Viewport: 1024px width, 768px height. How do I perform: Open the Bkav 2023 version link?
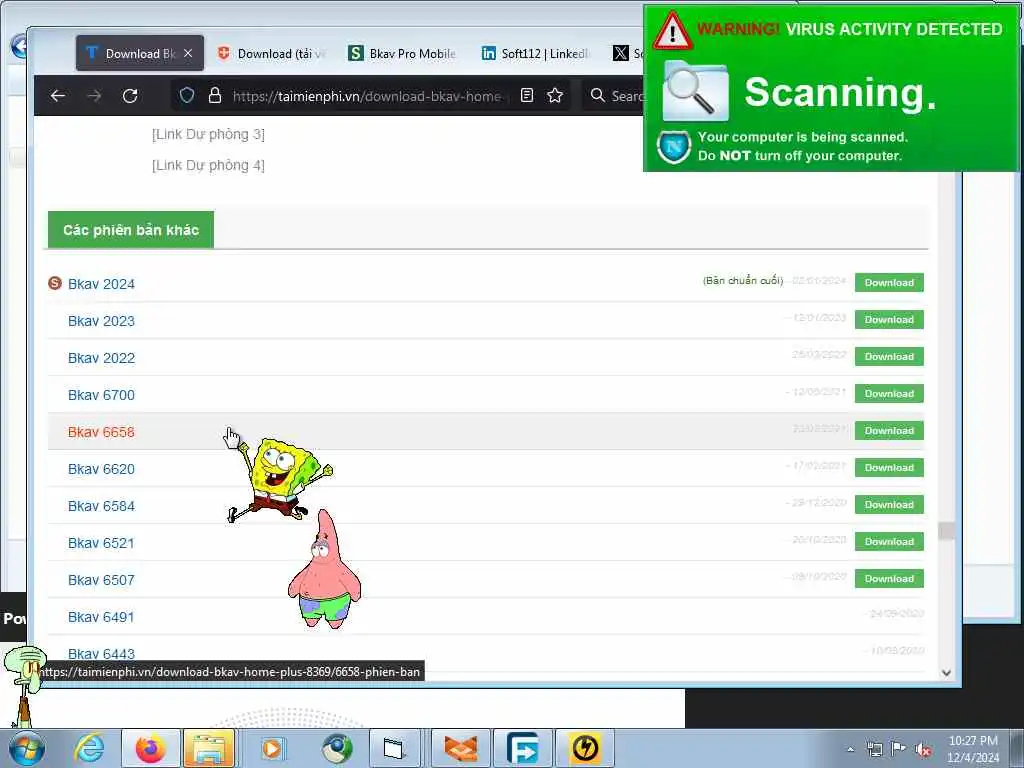(101, 321)
